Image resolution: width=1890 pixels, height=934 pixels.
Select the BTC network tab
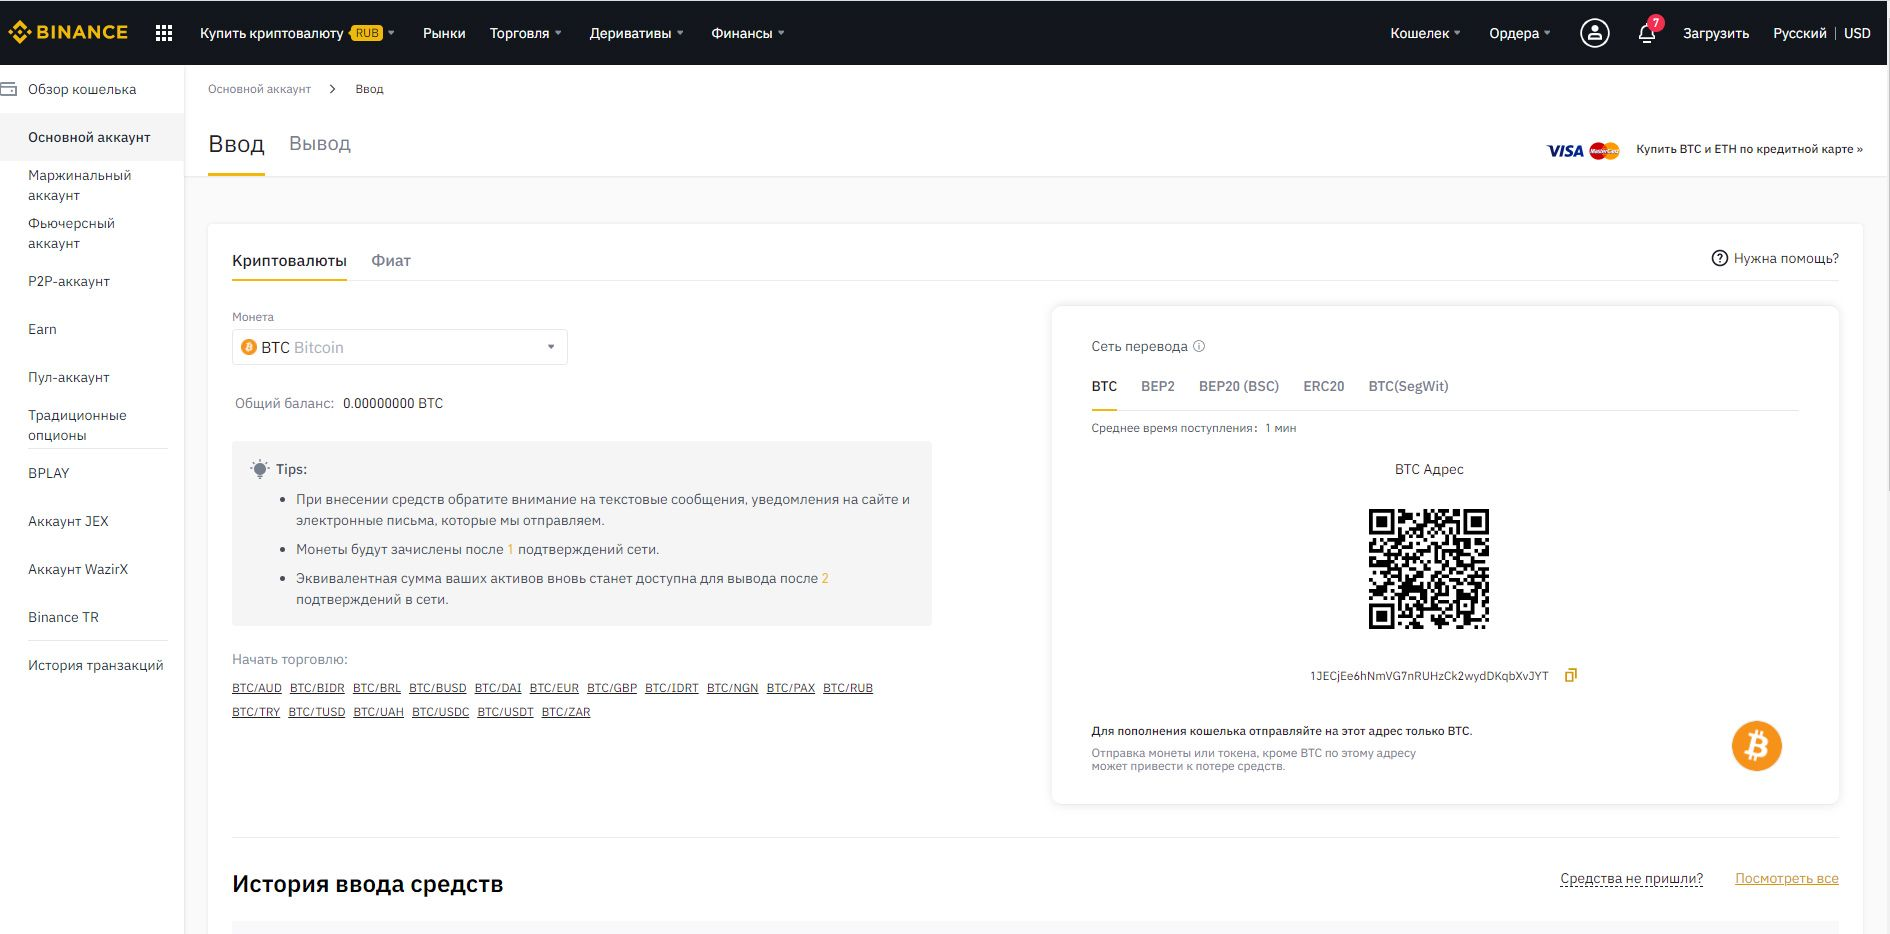[x=1104, y=386]
